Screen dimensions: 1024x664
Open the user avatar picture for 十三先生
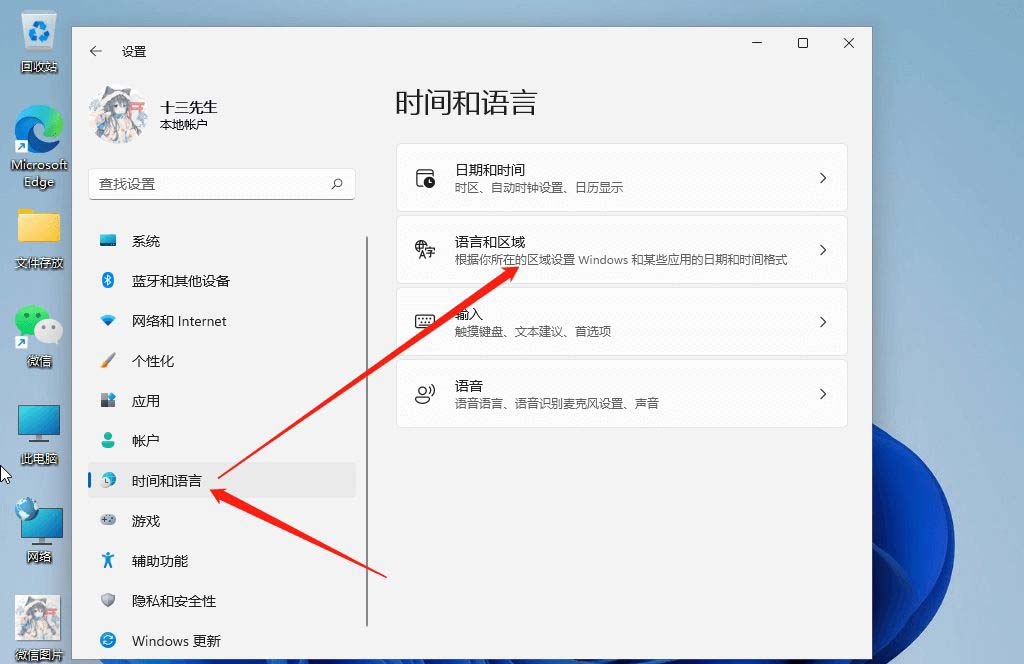point(118,115)
